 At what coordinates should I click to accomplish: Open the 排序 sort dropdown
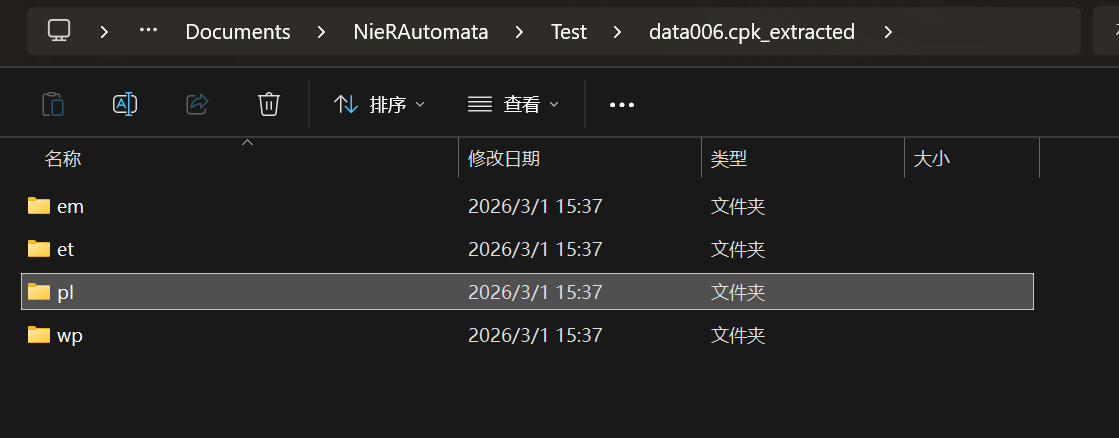379,104
